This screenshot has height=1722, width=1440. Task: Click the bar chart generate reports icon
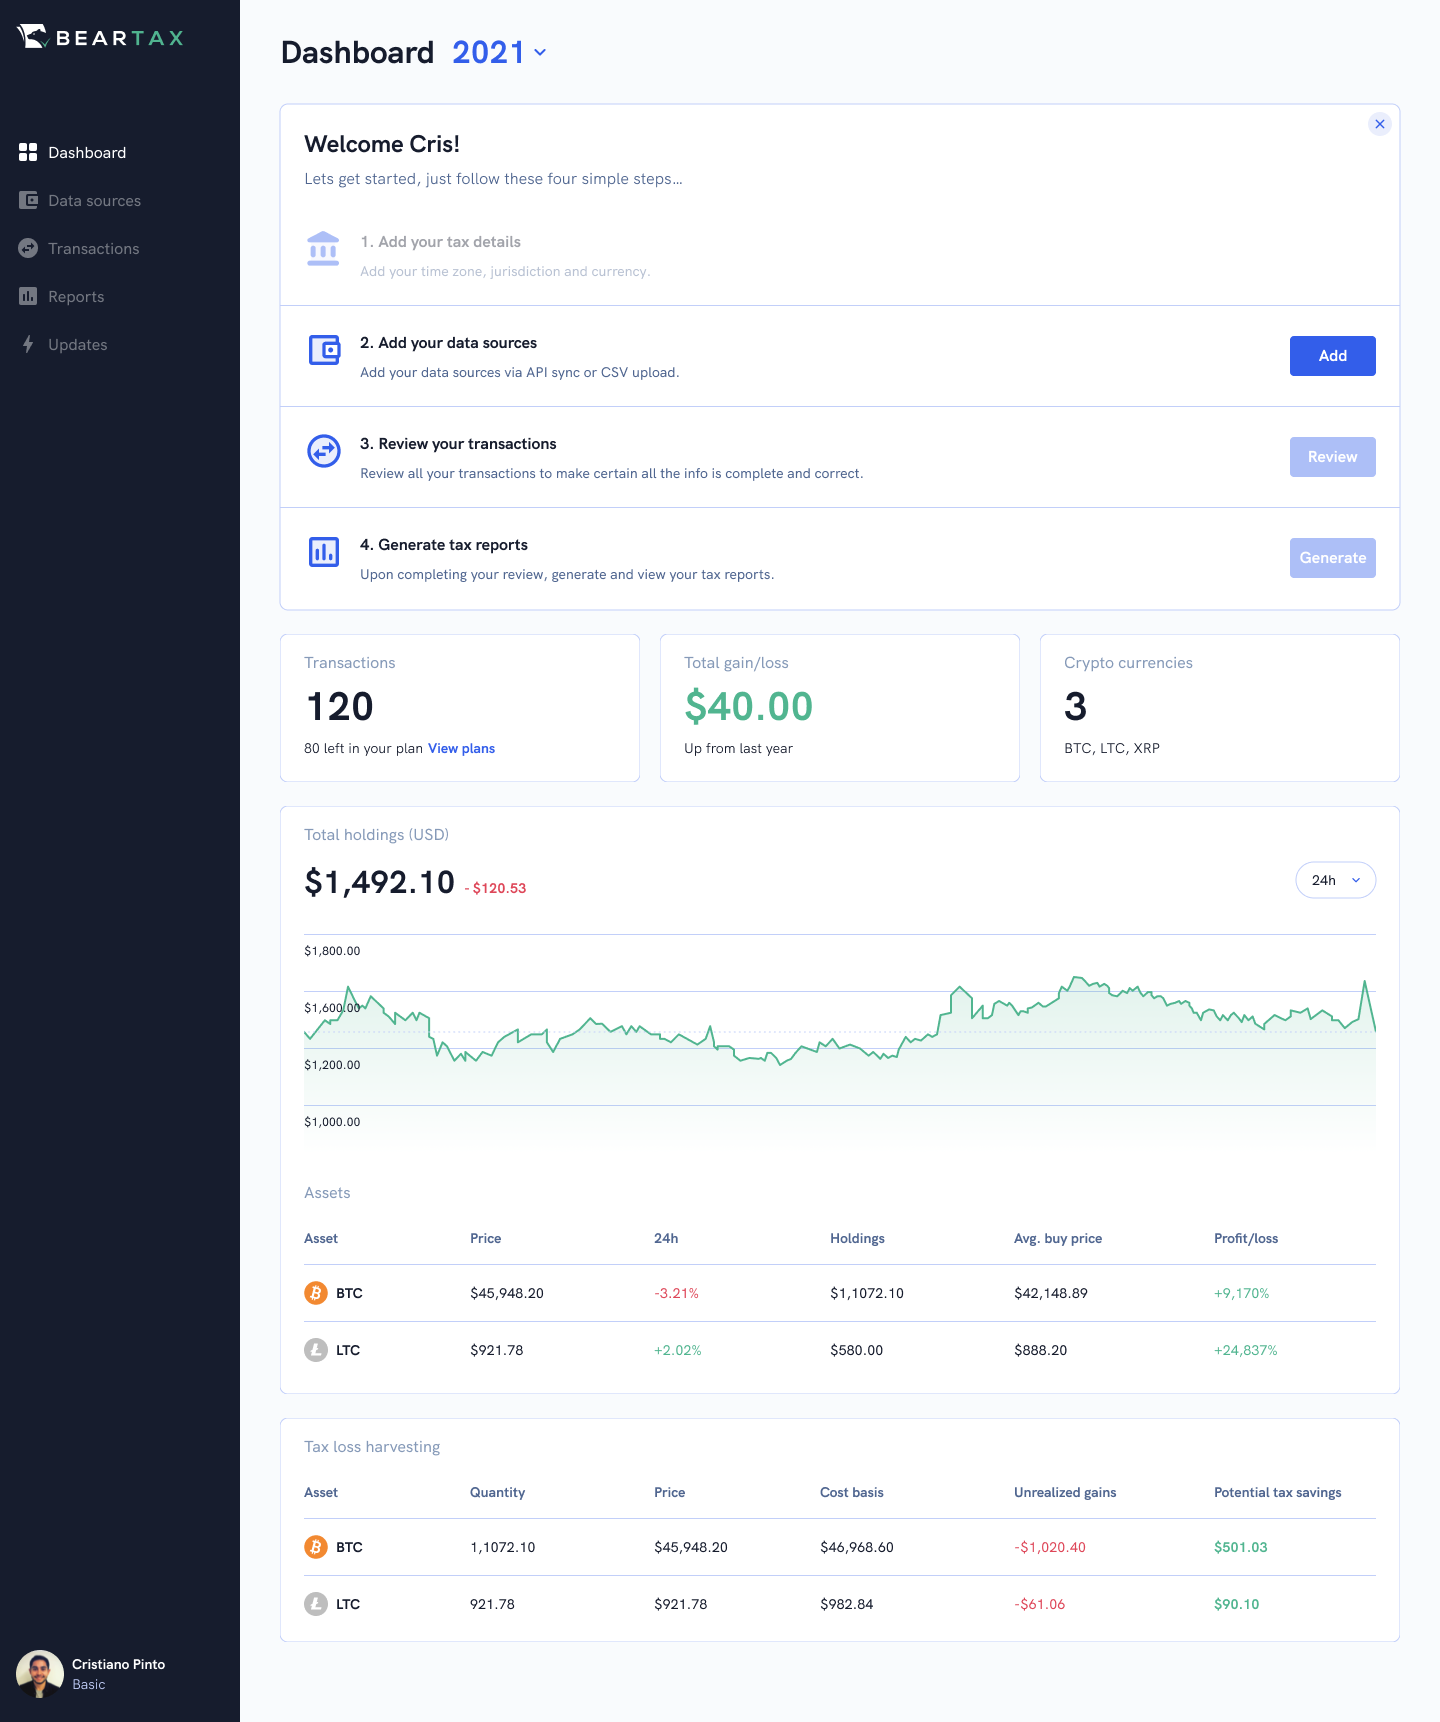(324, 552)
